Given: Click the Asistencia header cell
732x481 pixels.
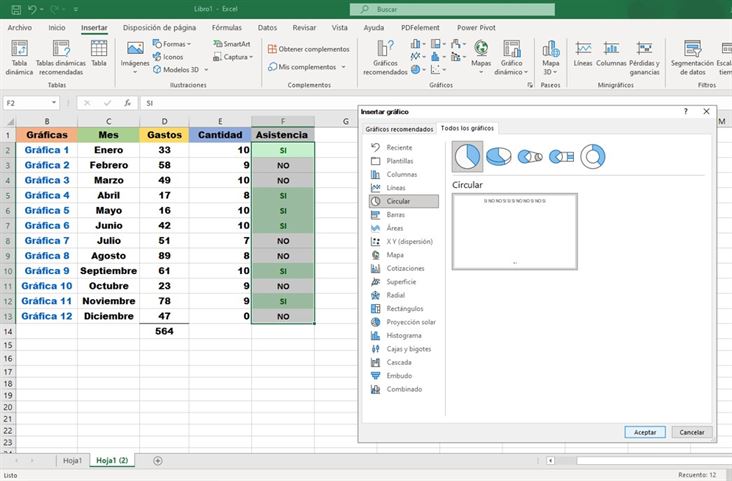Looking at the screenshot, I should point(283,135).
